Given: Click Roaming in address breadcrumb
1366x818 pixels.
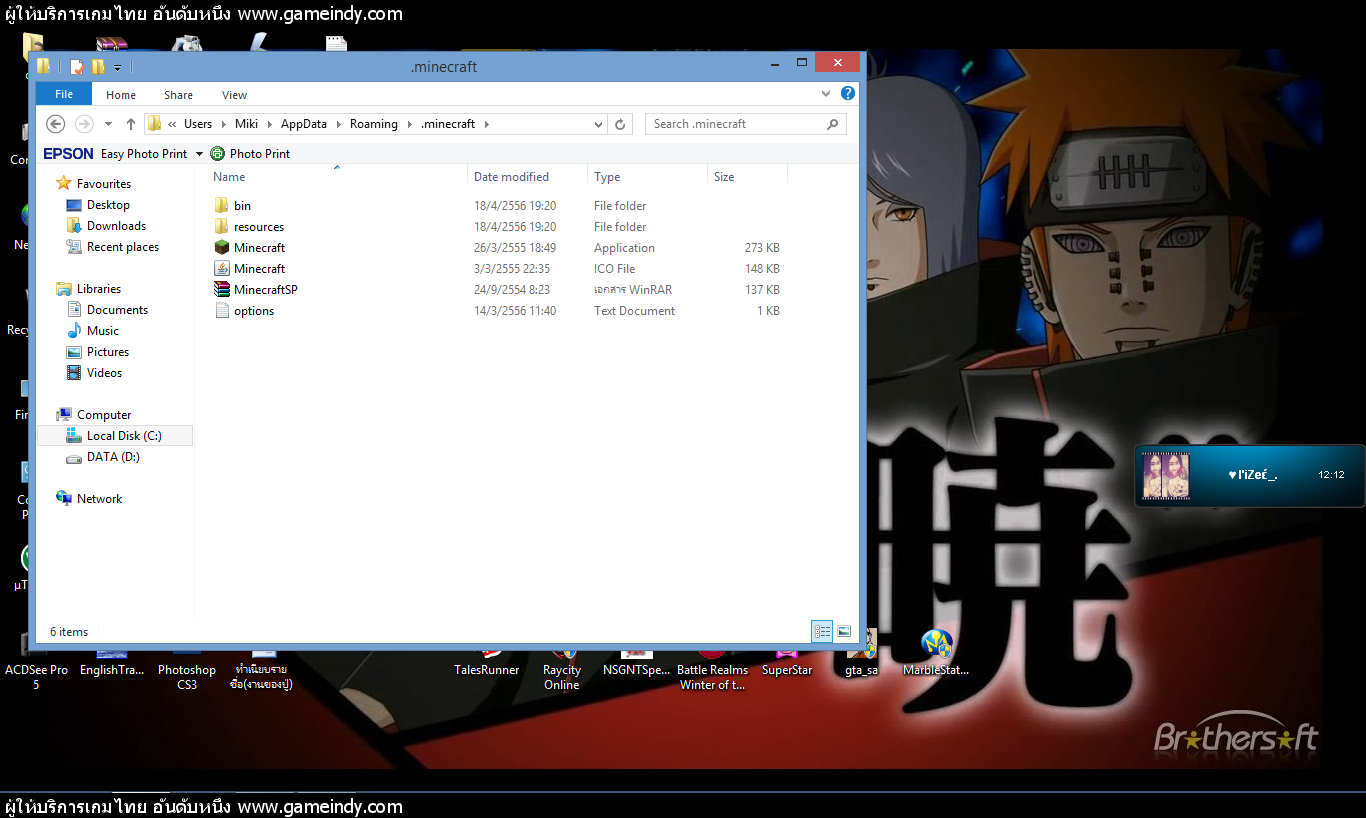Looking at the screenshot, I should click(374, 124).
